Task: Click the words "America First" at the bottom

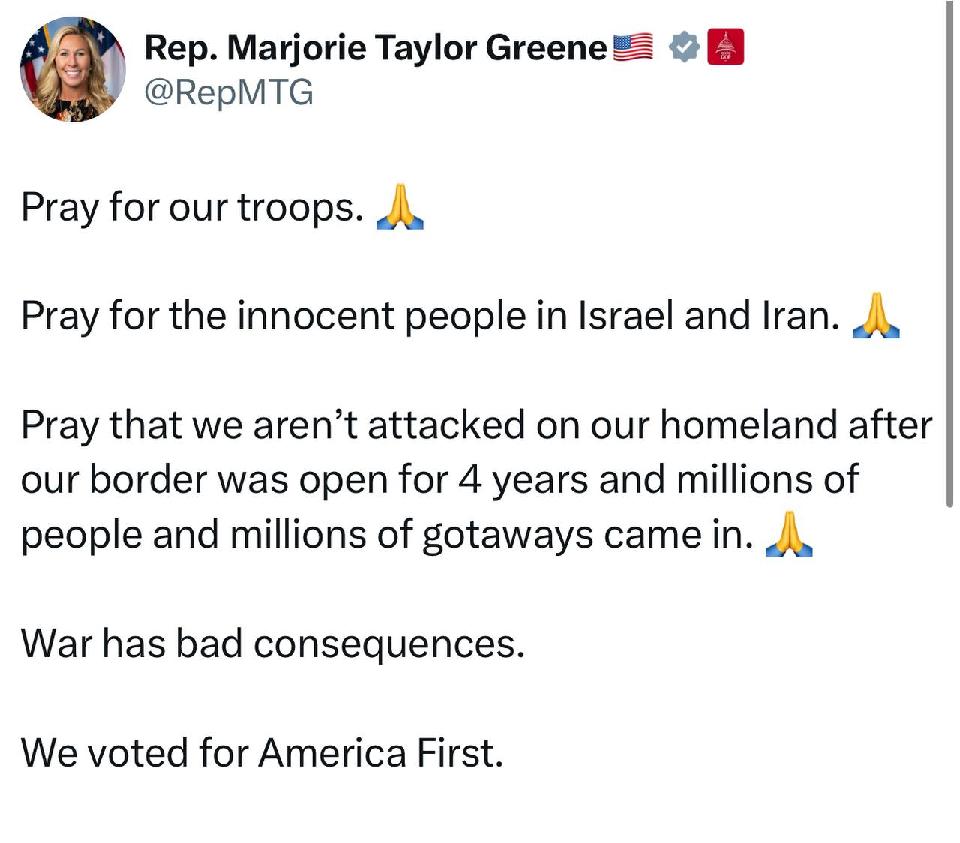Action: tap(381, 753)
